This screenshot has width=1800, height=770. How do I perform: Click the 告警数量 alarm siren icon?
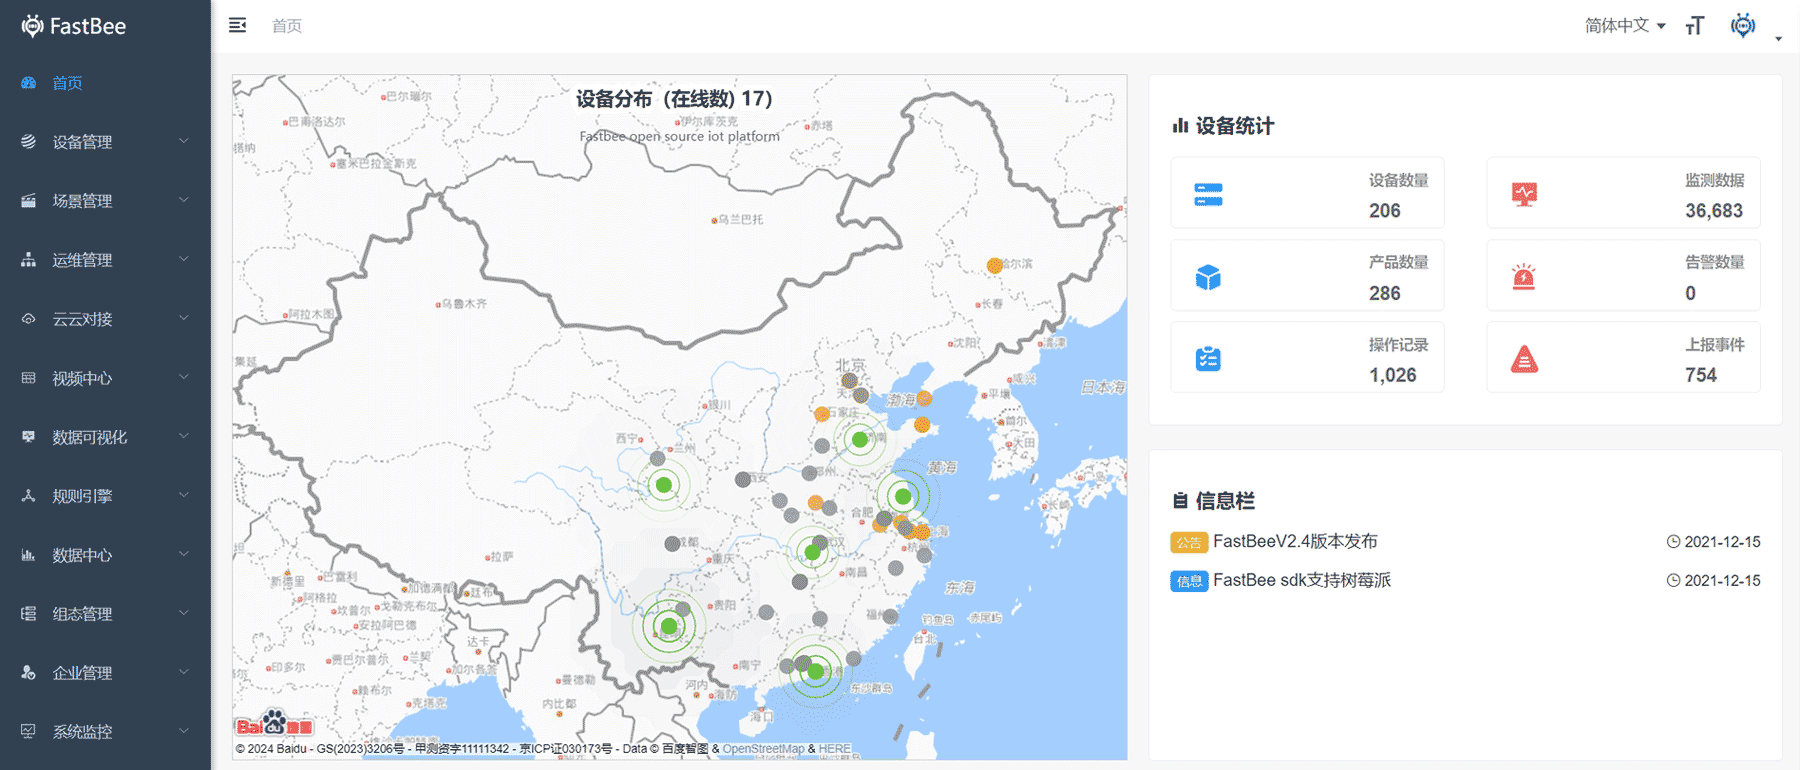1524,277
